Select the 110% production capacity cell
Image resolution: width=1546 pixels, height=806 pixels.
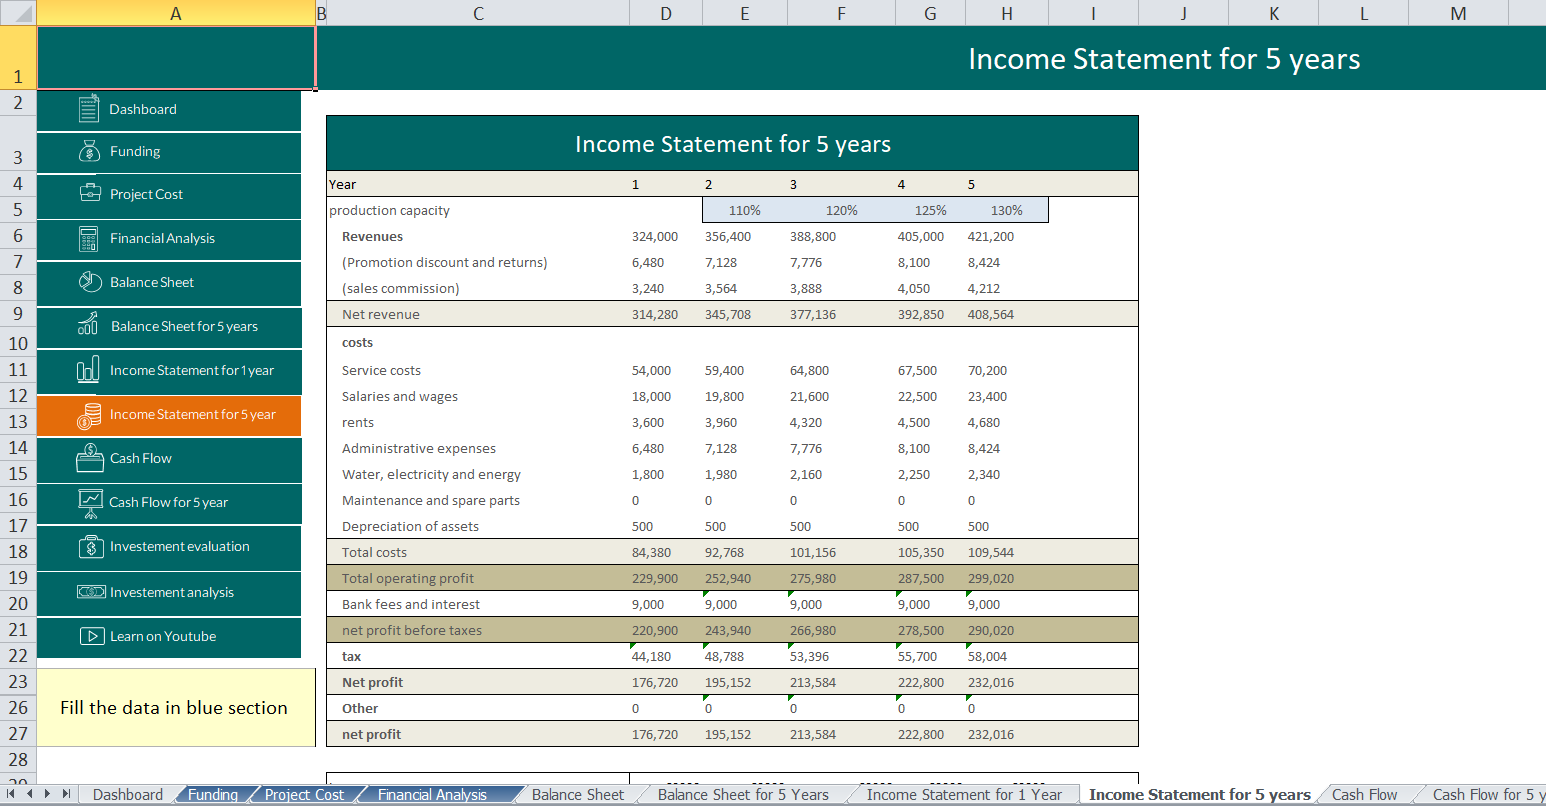[x=745, y=210]
